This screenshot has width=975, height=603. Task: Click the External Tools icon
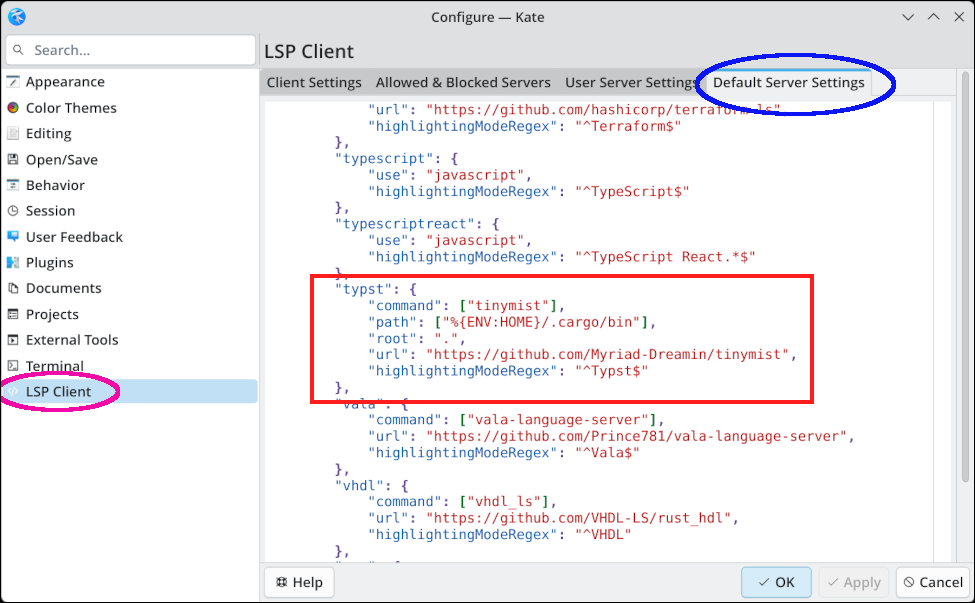[13, 339]
